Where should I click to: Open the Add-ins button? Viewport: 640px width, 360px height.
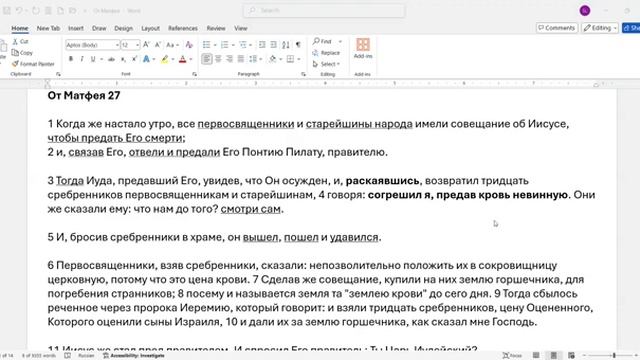coord(363,48)
